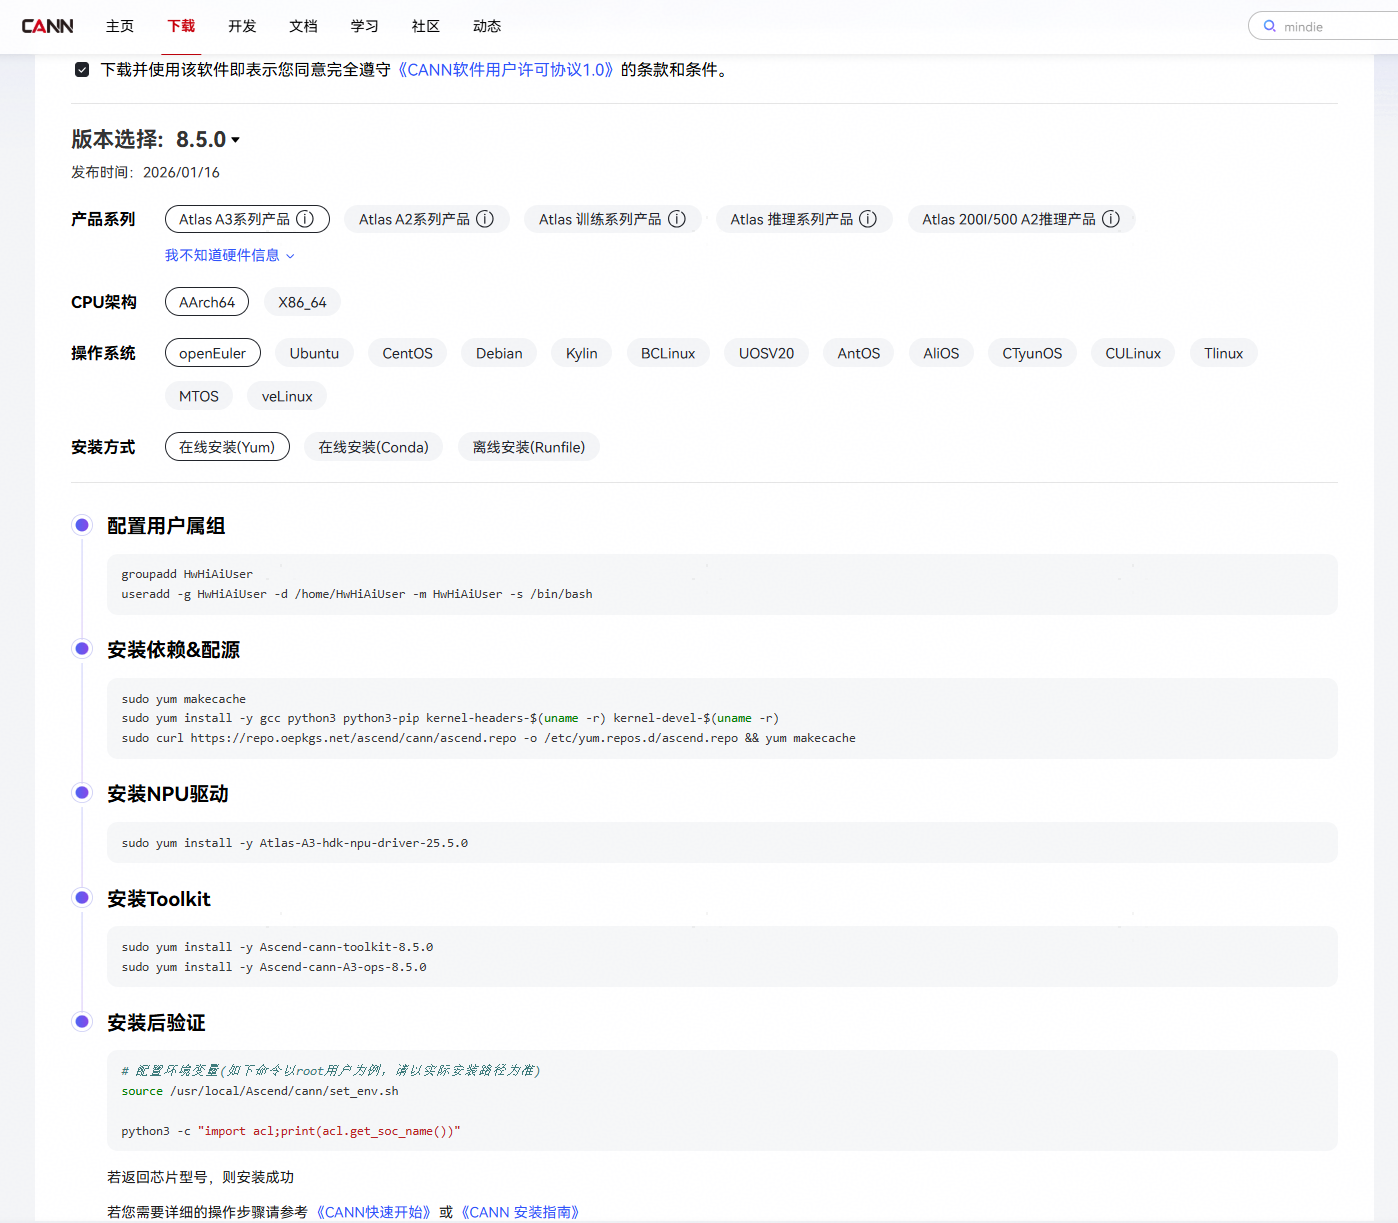Click the search magnifier icon

pyautogui.click(x=1270, y=26)
